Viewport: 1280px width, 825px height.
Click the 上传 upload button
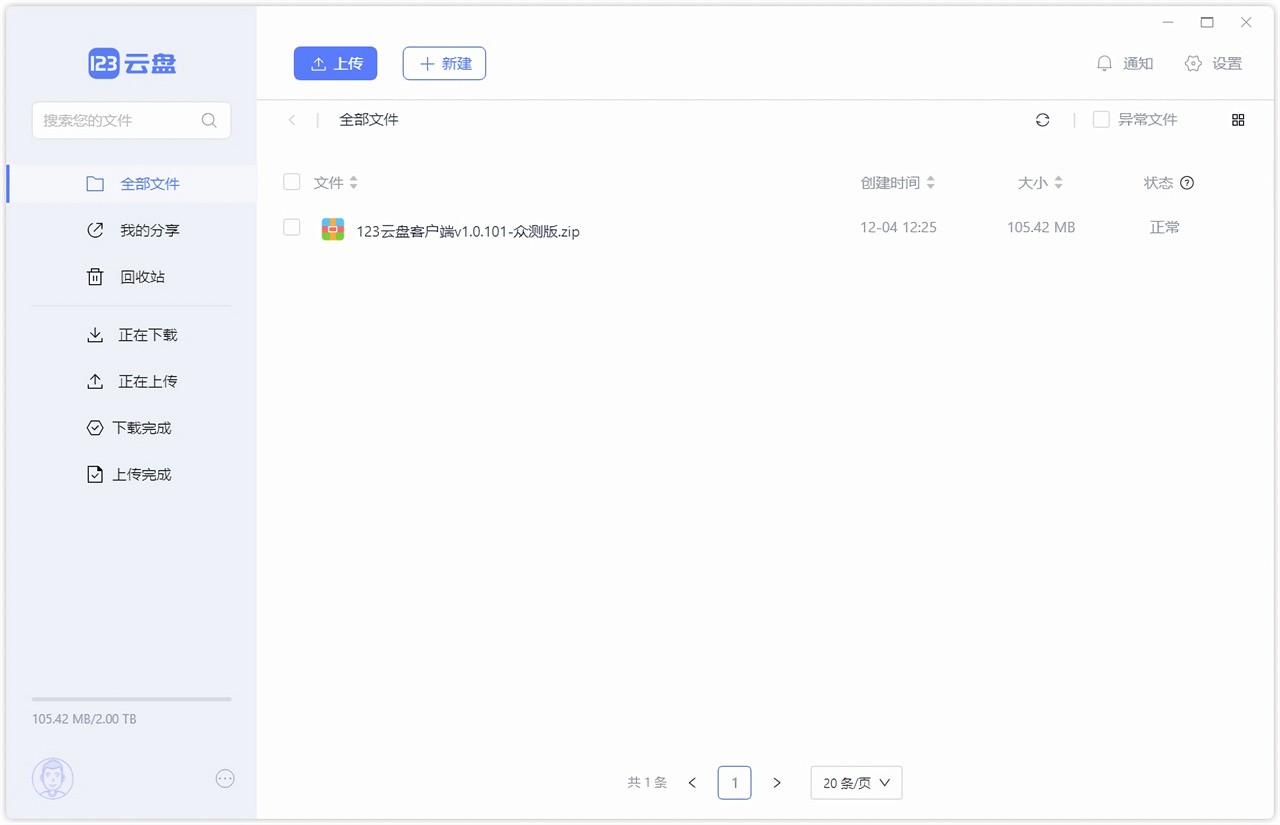point(335,64)
